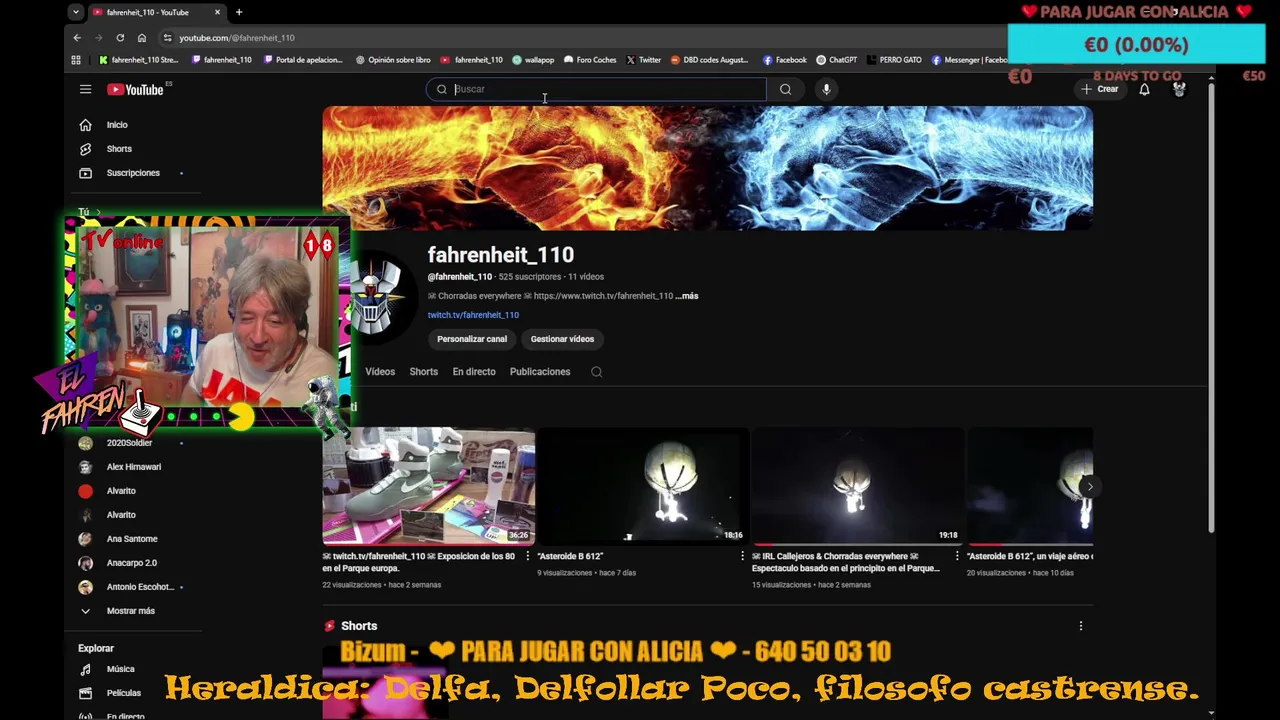This screenshot has height=720, width=1280.
Task: Open the Shorts section three-dot menu
Action: pos(1080,626)
